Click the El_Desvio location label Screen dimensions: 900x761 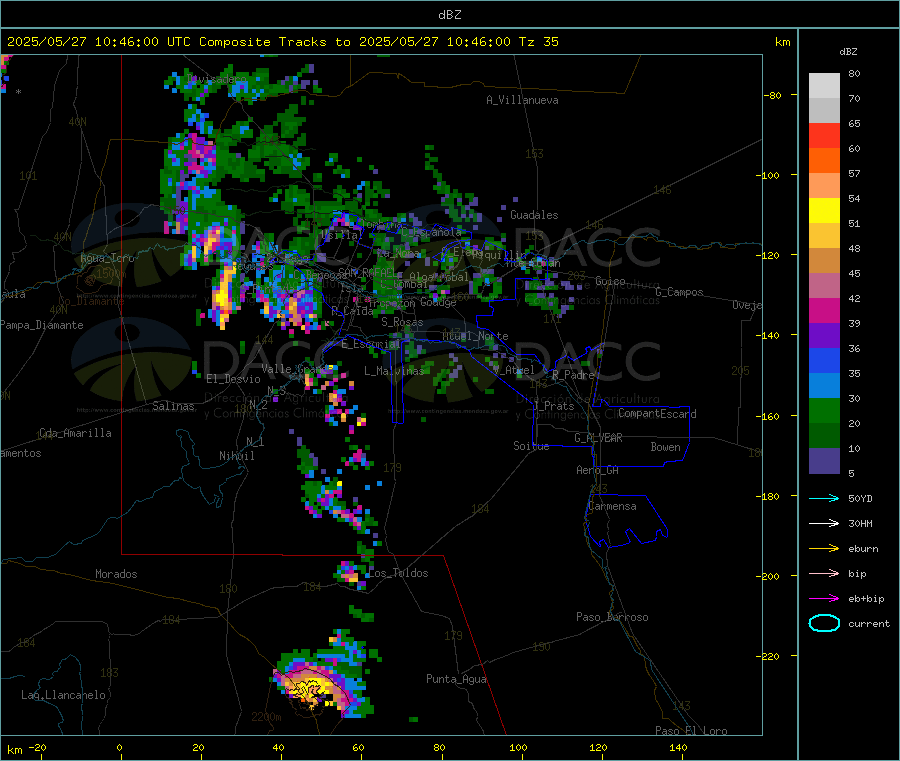pyautogui.click(x=234, y=379)
